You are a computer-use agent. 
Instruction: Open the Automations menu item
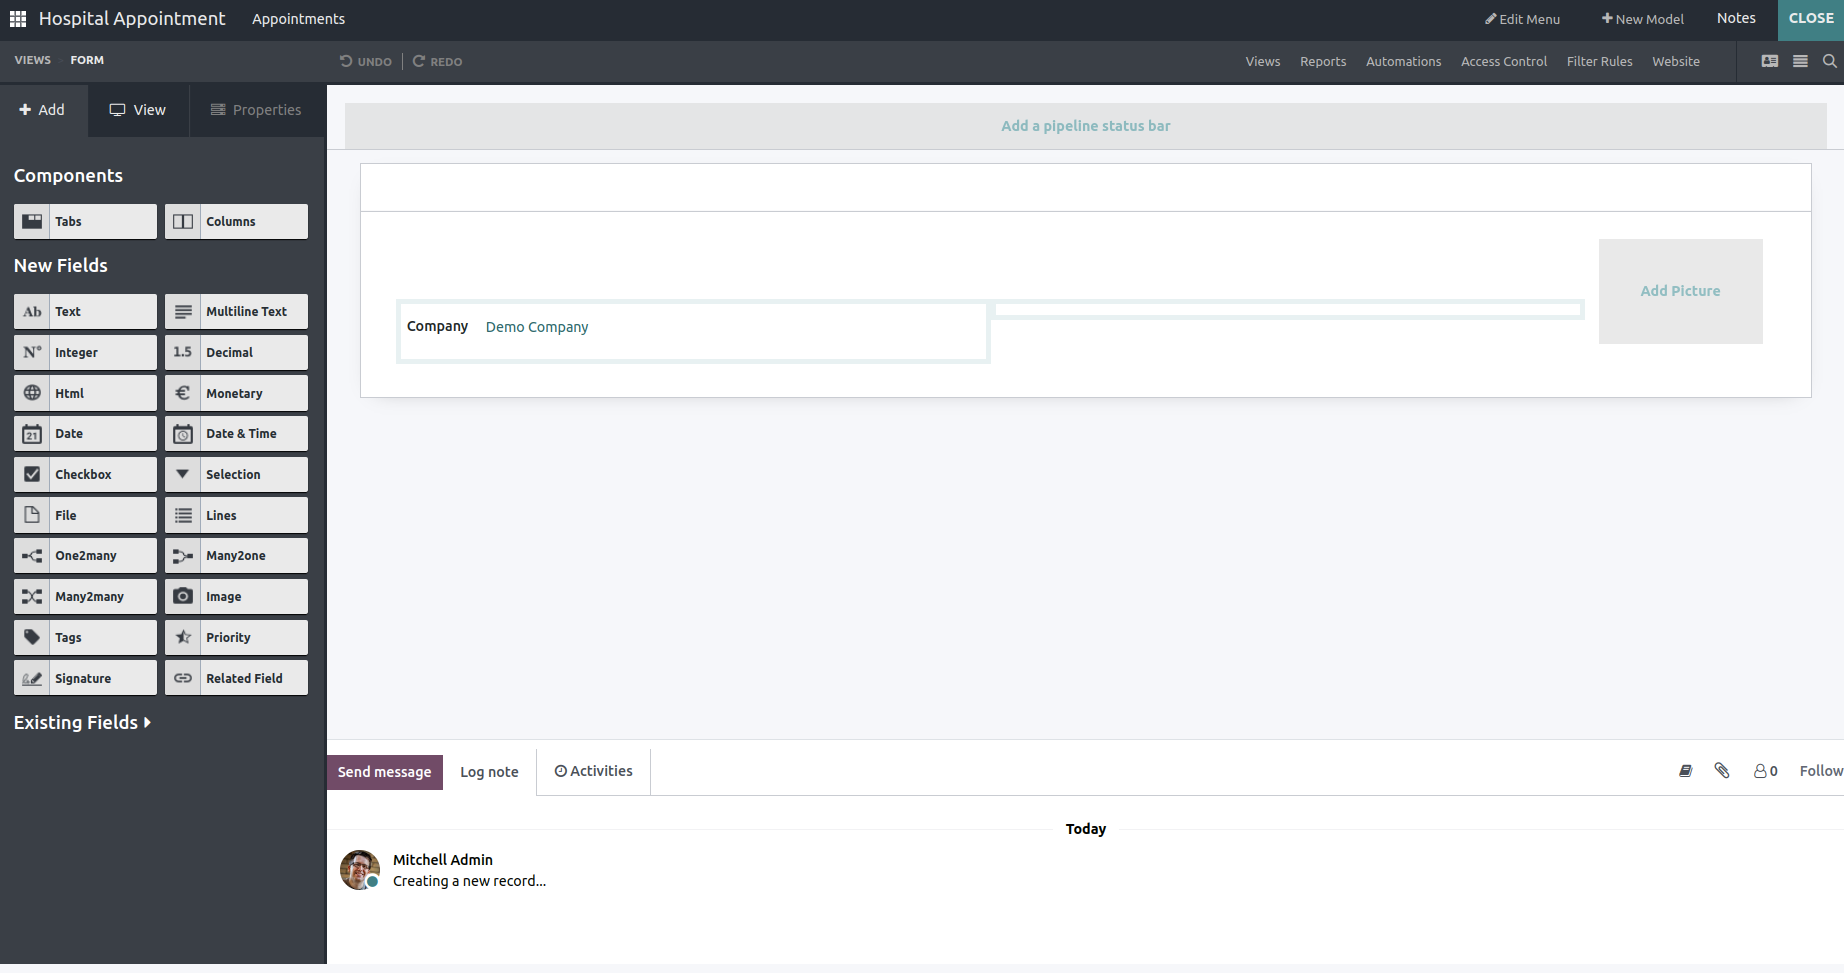[x=1404, y=62]
